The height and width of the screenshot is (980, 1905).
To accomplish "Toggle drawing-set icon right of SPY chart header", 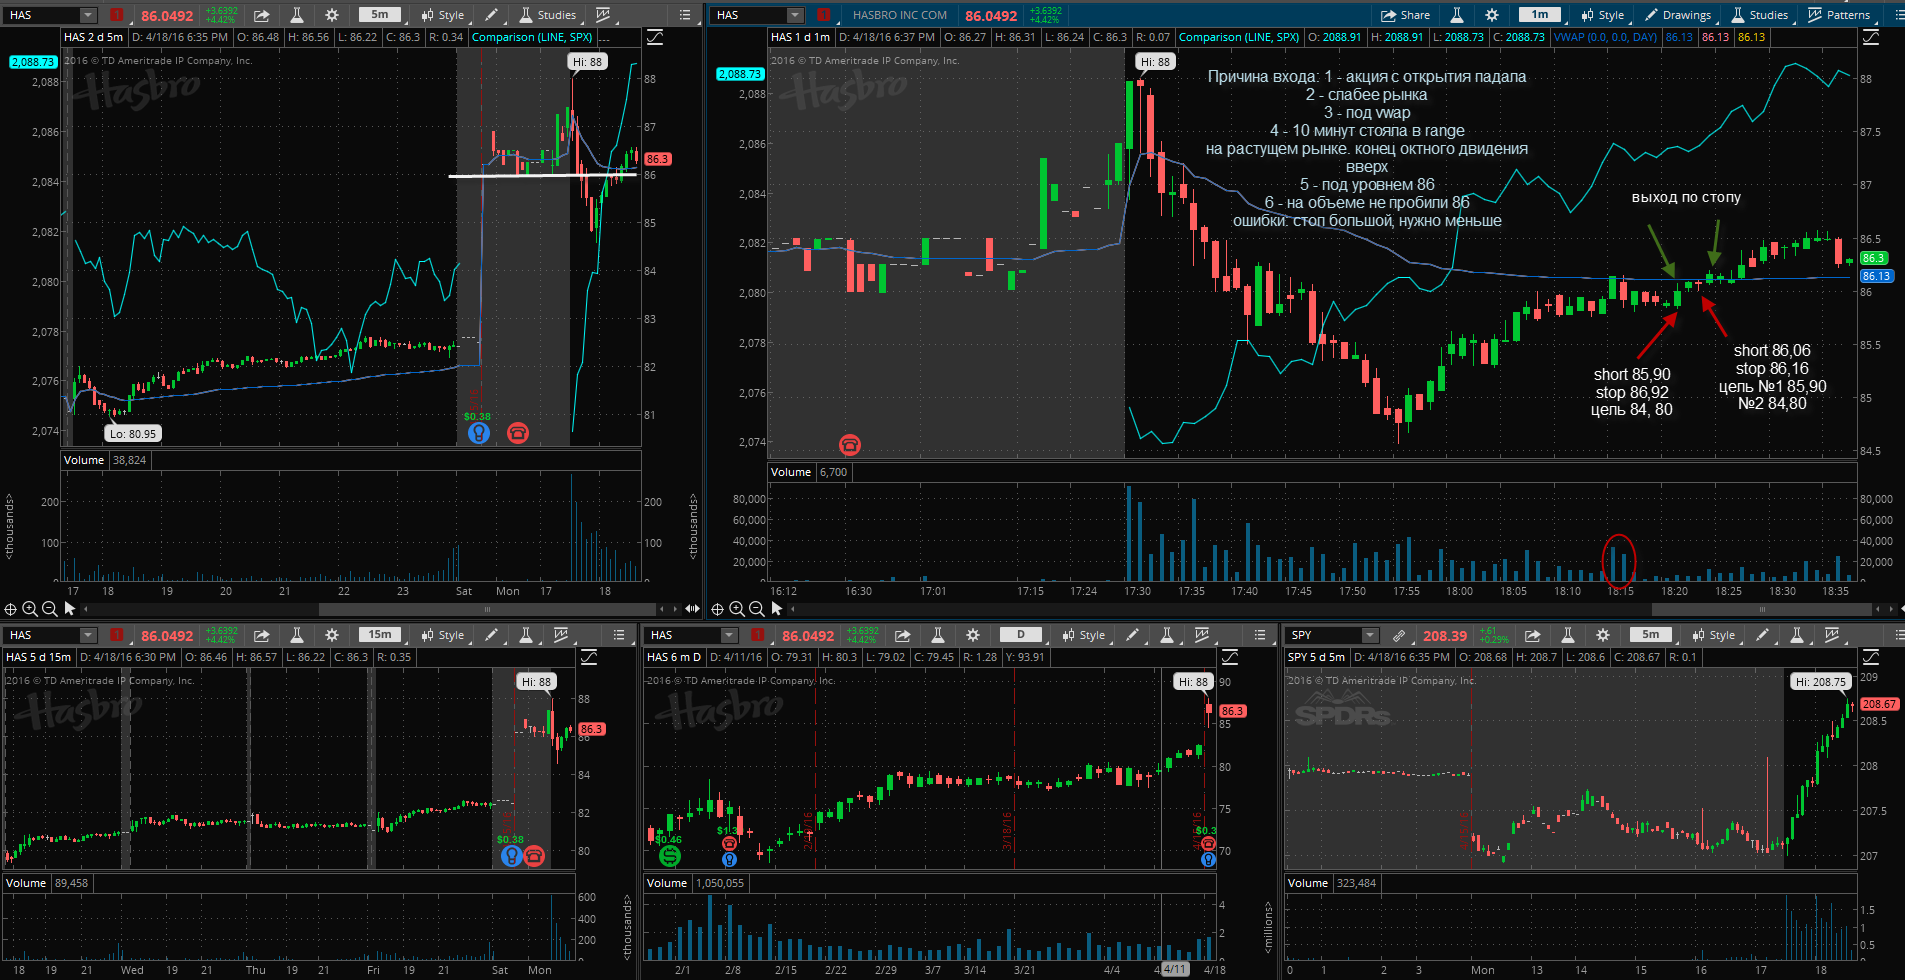I will click(1870, 657).
